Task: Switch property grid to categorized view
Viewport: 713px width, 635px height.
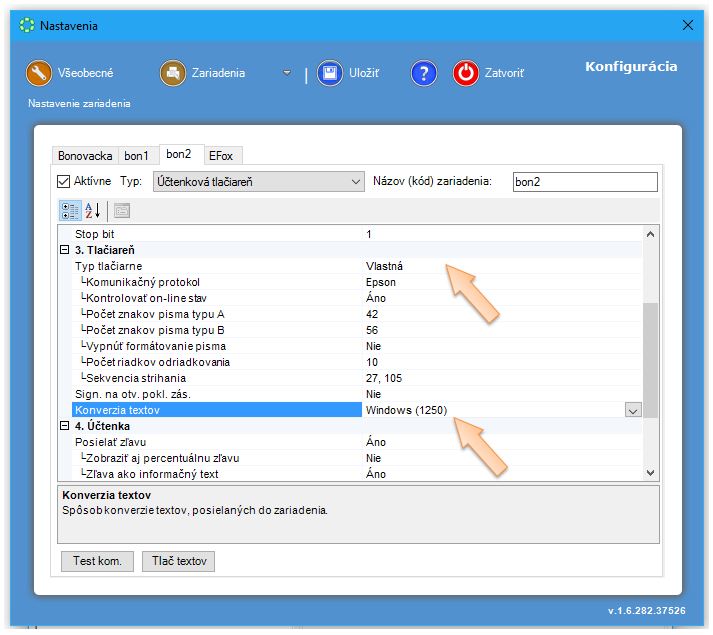Action: 70,211
